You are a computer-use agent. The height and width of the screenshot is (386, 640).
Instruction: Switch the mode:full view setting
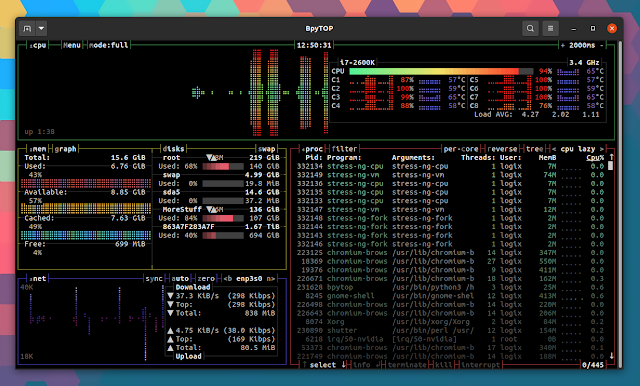[109, 45]
